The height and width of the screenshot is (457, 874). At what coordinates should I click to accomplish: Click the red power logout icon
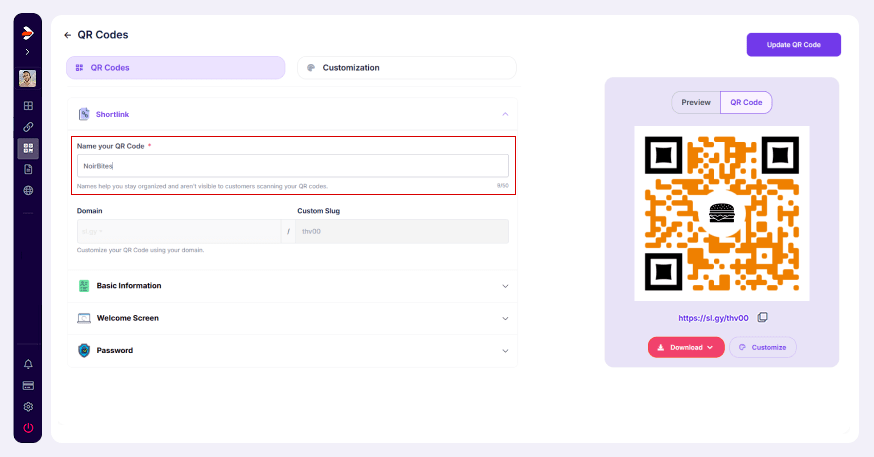[28, 428]
